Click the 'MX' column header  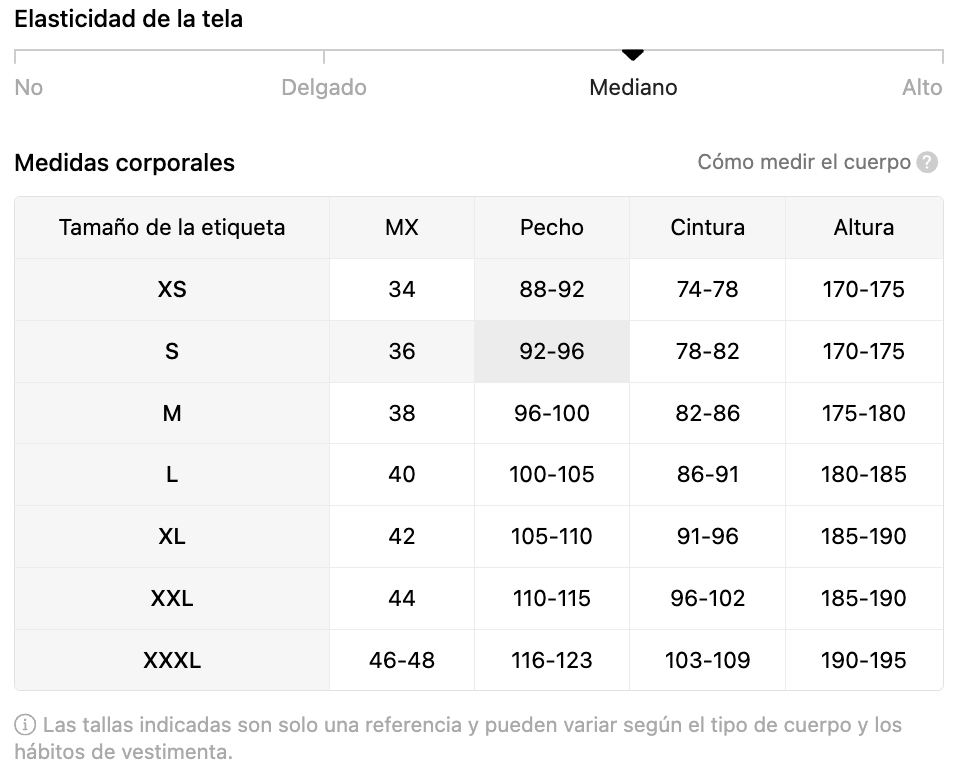tap(402, 228)
